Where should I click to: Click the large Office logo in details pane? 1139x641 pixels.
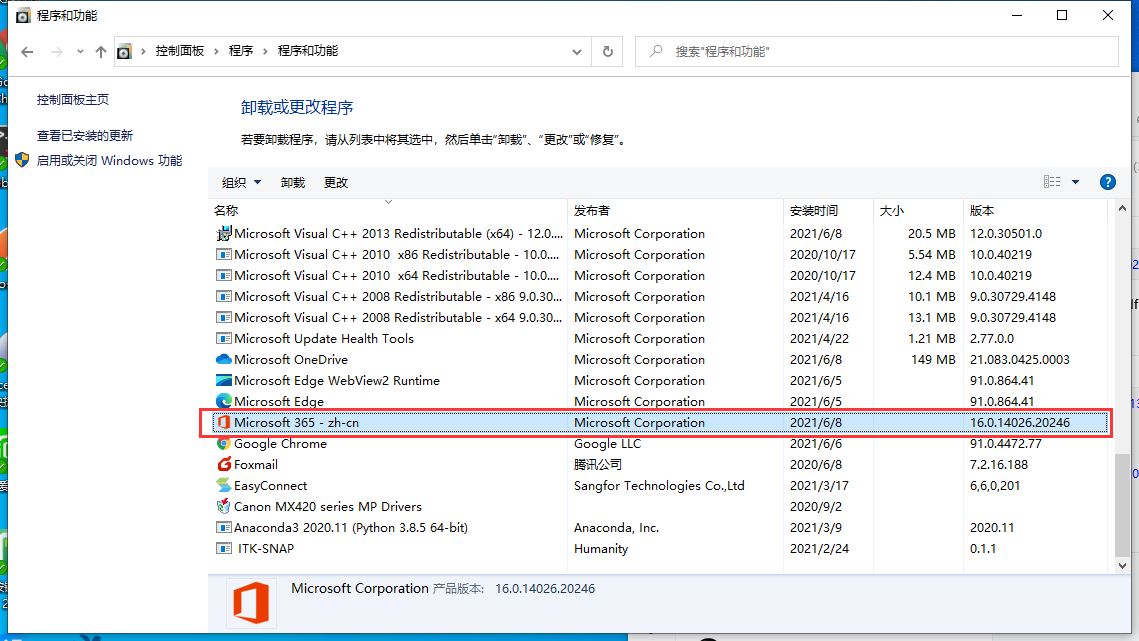point(251,602)
